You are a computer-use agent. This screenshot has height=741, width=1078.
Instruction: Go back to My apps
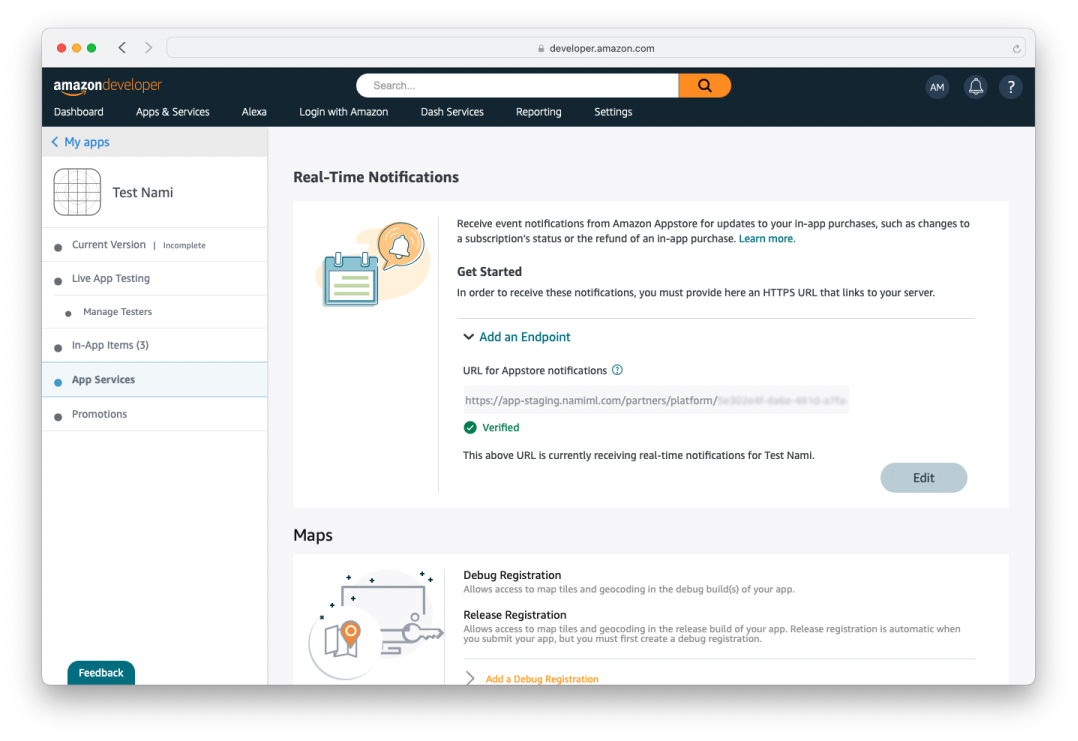[x=87, y=142]
